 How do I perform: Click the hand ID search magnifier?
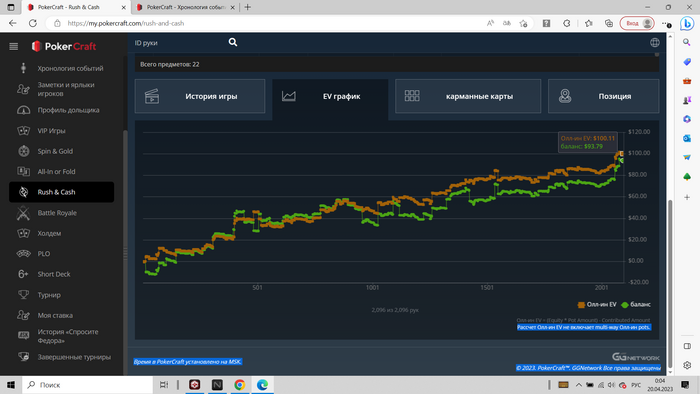point(233,42)
